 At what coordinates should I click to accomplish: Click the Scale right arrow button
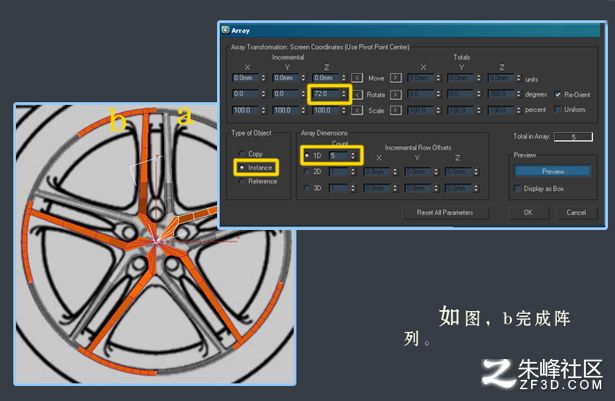[x=395, y=110]
